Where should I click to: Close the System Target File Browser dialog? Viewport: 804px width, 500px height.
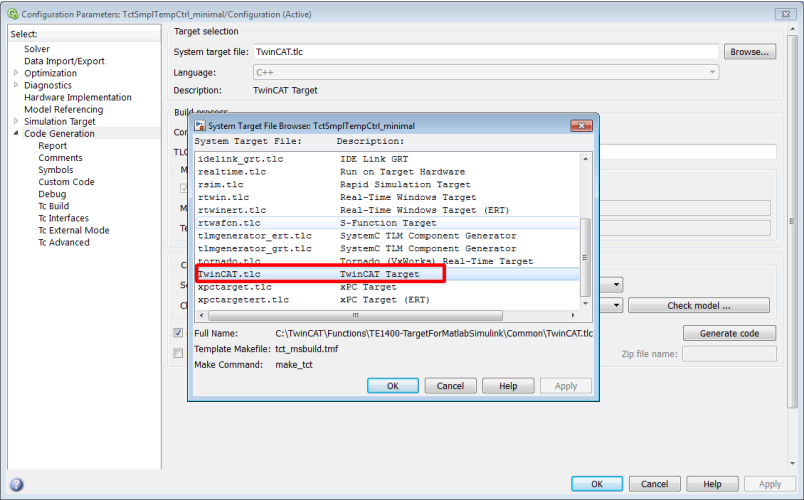pos(581,126)
